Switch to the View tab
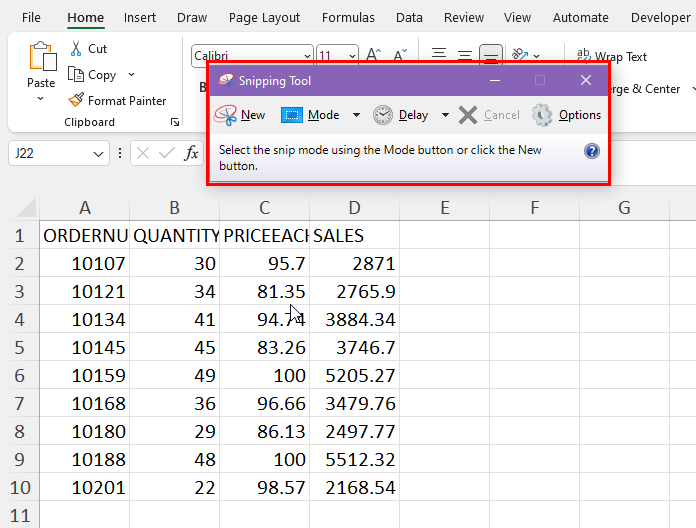The width and height of the screenshot is (696, 528). point(517,18)
